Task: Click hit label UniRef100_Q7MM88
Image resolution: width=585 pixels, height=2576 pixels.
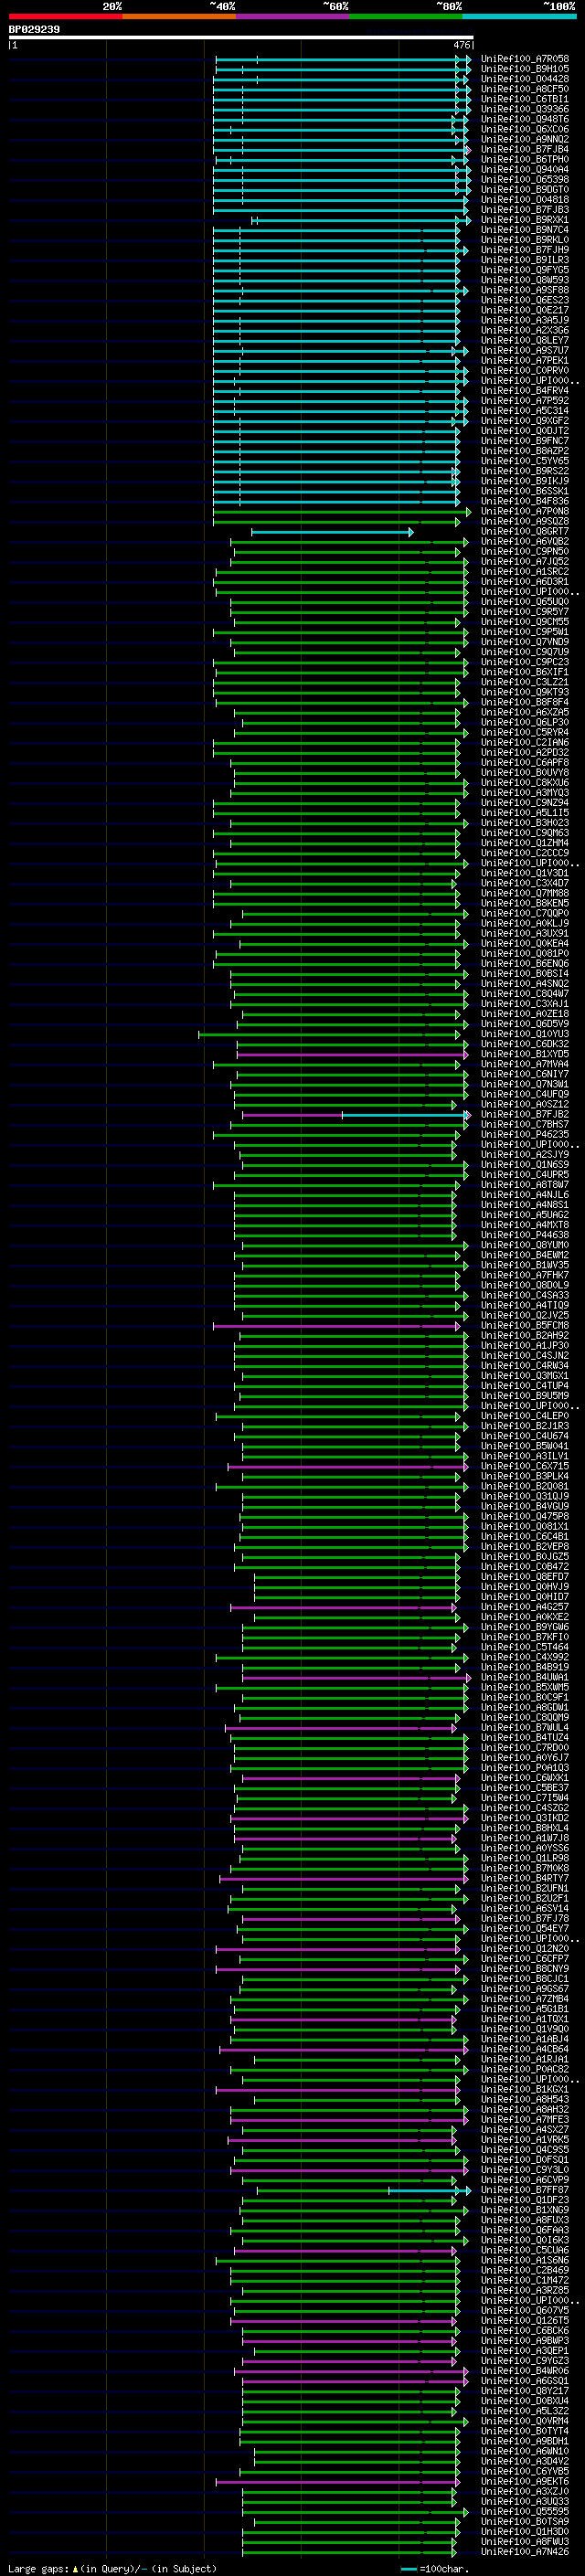Action: pyautogui.click(x=525, y=893)
